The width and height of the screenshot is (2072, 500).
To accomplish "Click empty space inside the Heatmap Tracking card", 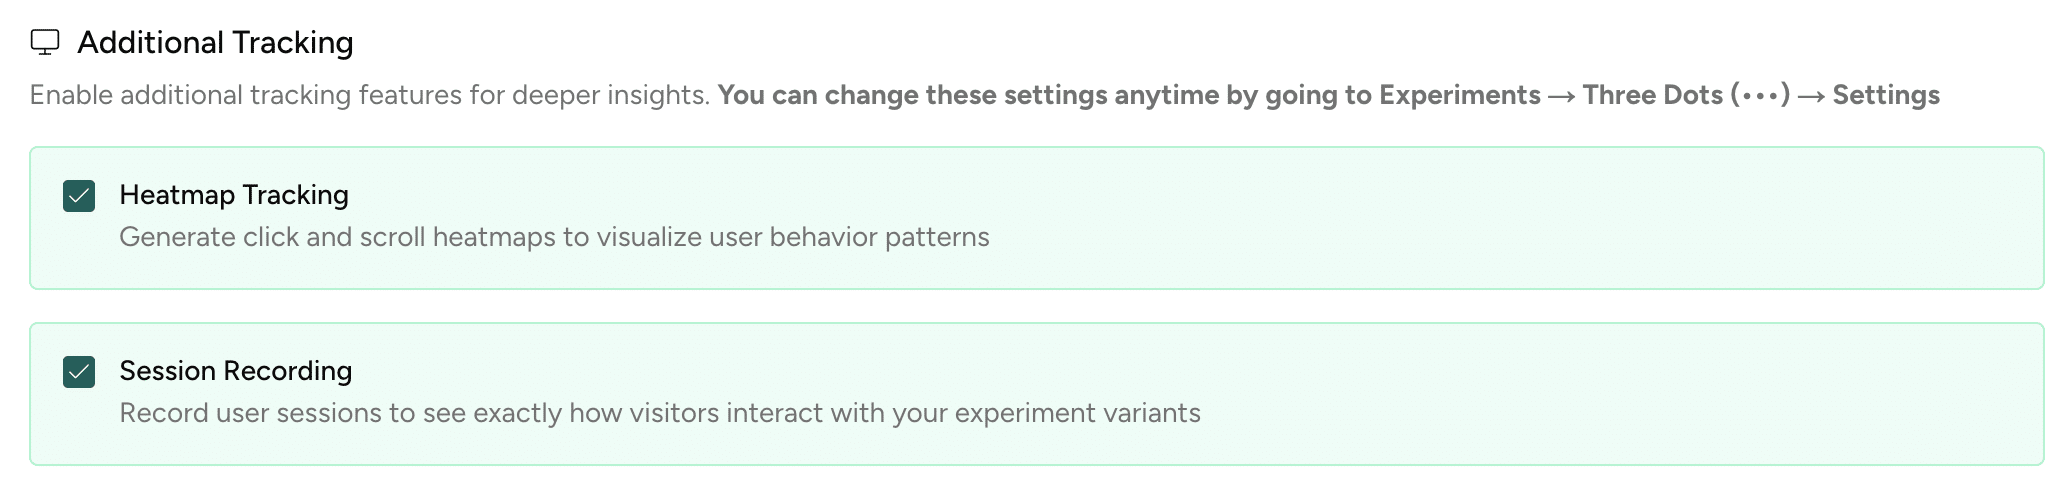I will pyautogui.click(x=1500, y=218).
